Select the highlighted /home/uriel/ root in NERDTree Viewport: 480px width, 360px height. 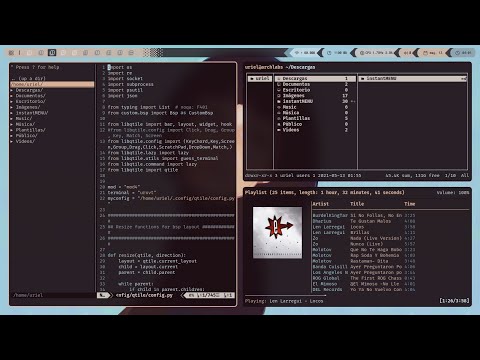pyautogui.click(x=52, y=84)
